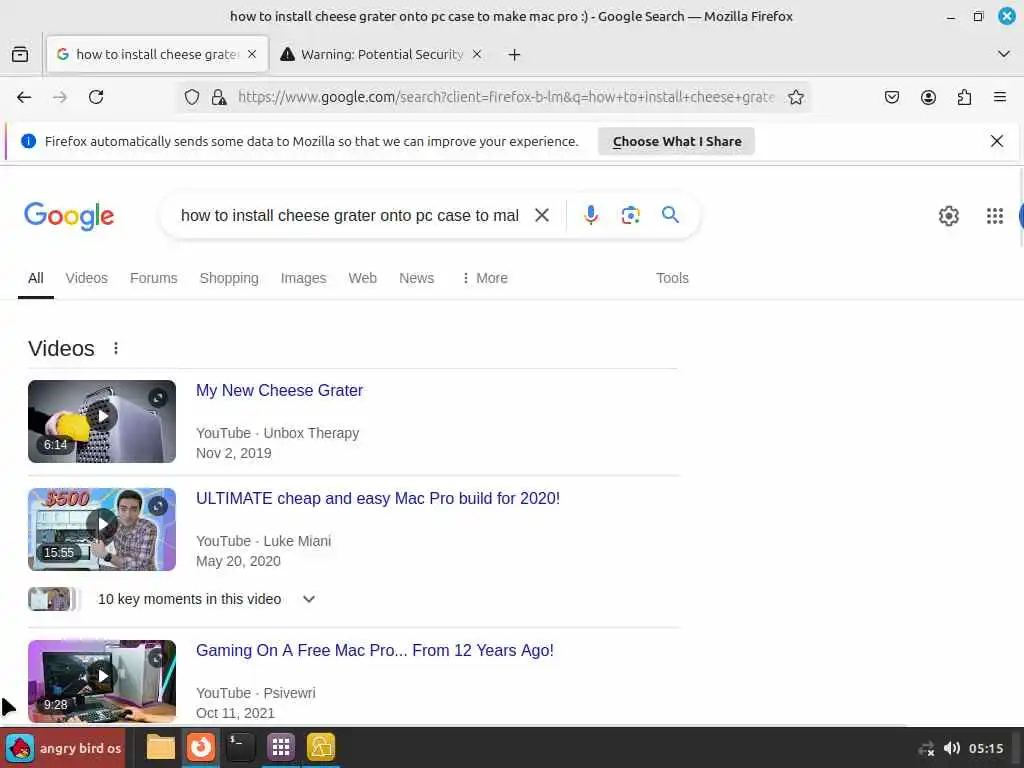Open the search Tools options
Screen dimensions: 1024x768
(672, 278)
